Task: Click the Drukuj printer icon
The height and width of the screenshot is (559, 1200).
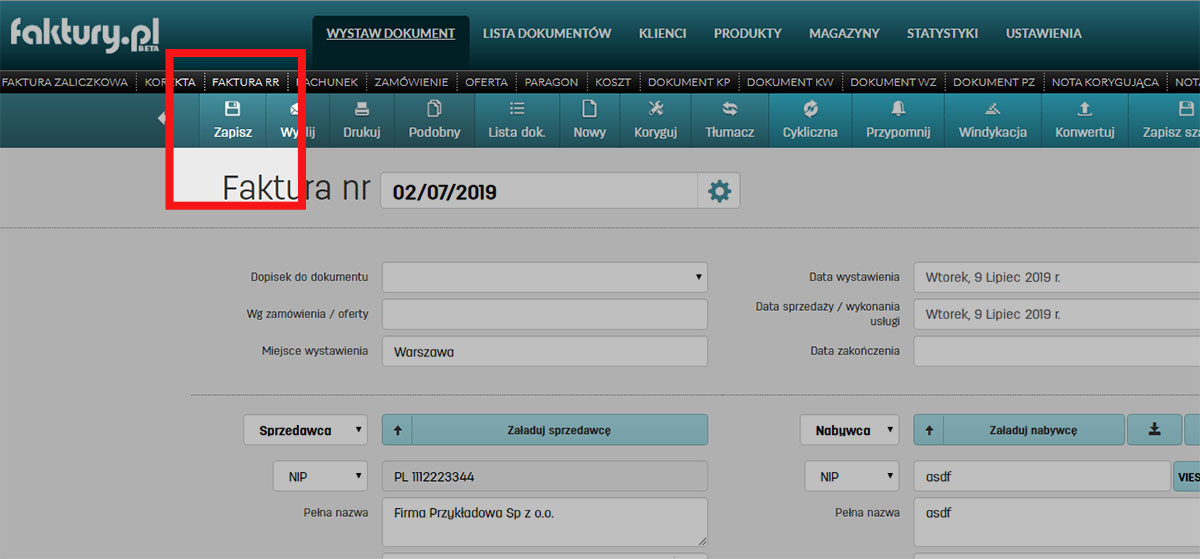Action: click(x=362, y=110)
